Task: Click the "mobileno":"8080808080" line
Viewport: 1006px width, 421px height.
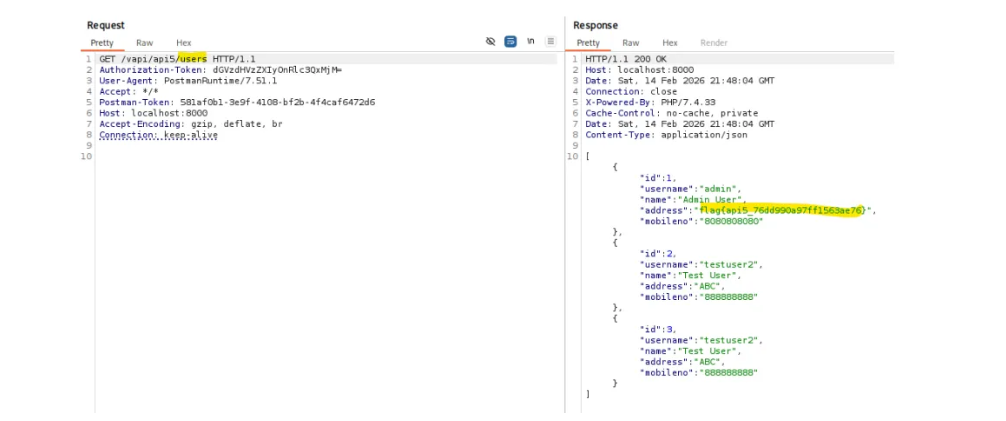Action: (x=701, y=221)
